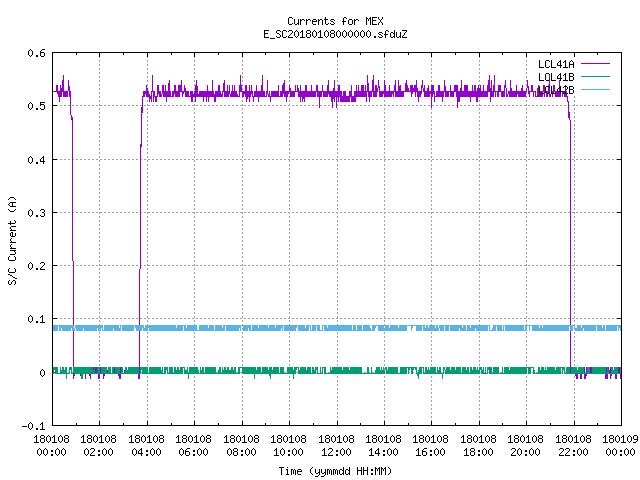This screenshot has width=640, height=480.
Task: Click the 'S/C Current (A)' axis label
Action: click(x=13, y=240)
